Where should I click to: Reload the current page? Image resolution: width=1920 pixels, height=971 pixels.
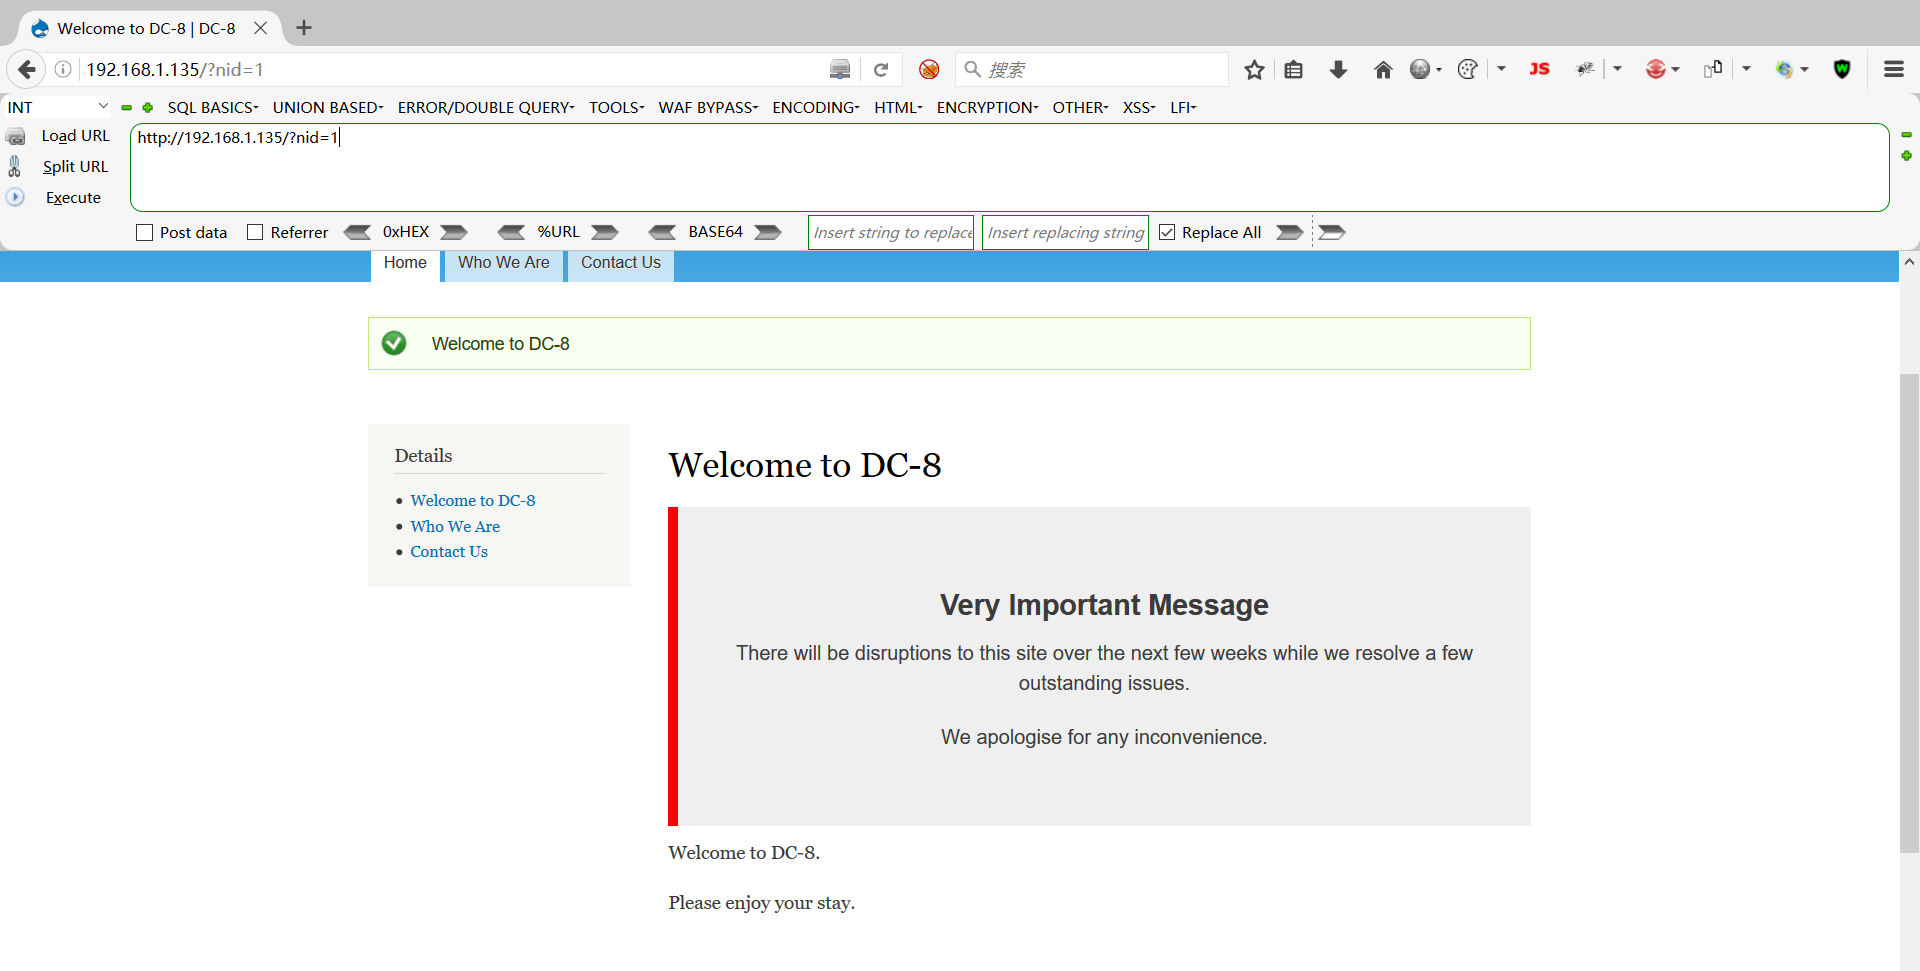(881, 69)
